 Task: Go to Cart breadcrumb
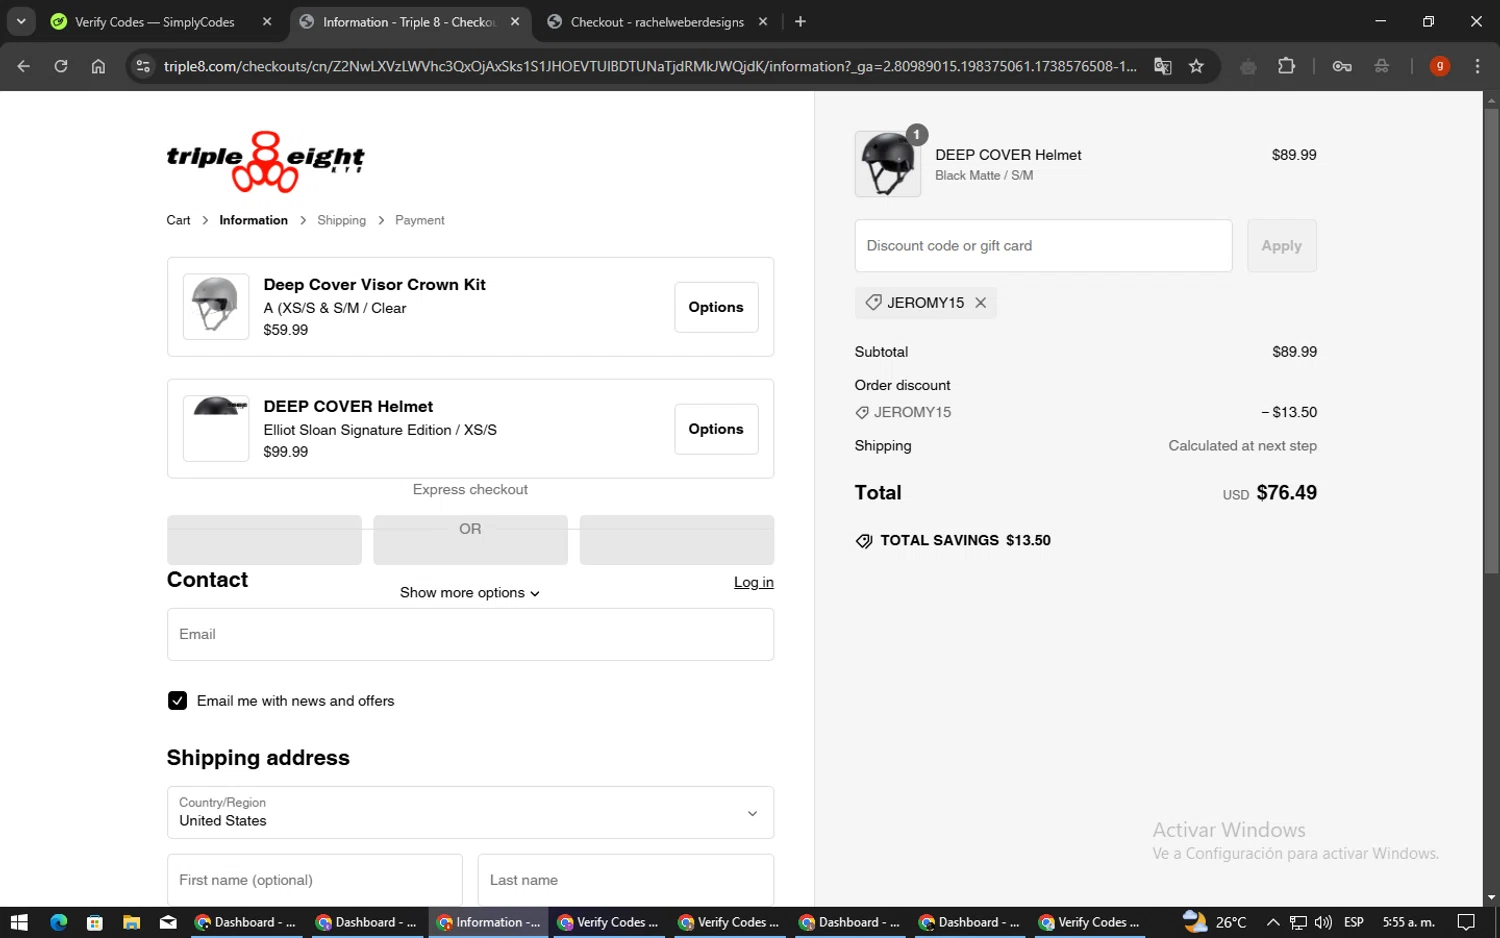coord(178,220)
